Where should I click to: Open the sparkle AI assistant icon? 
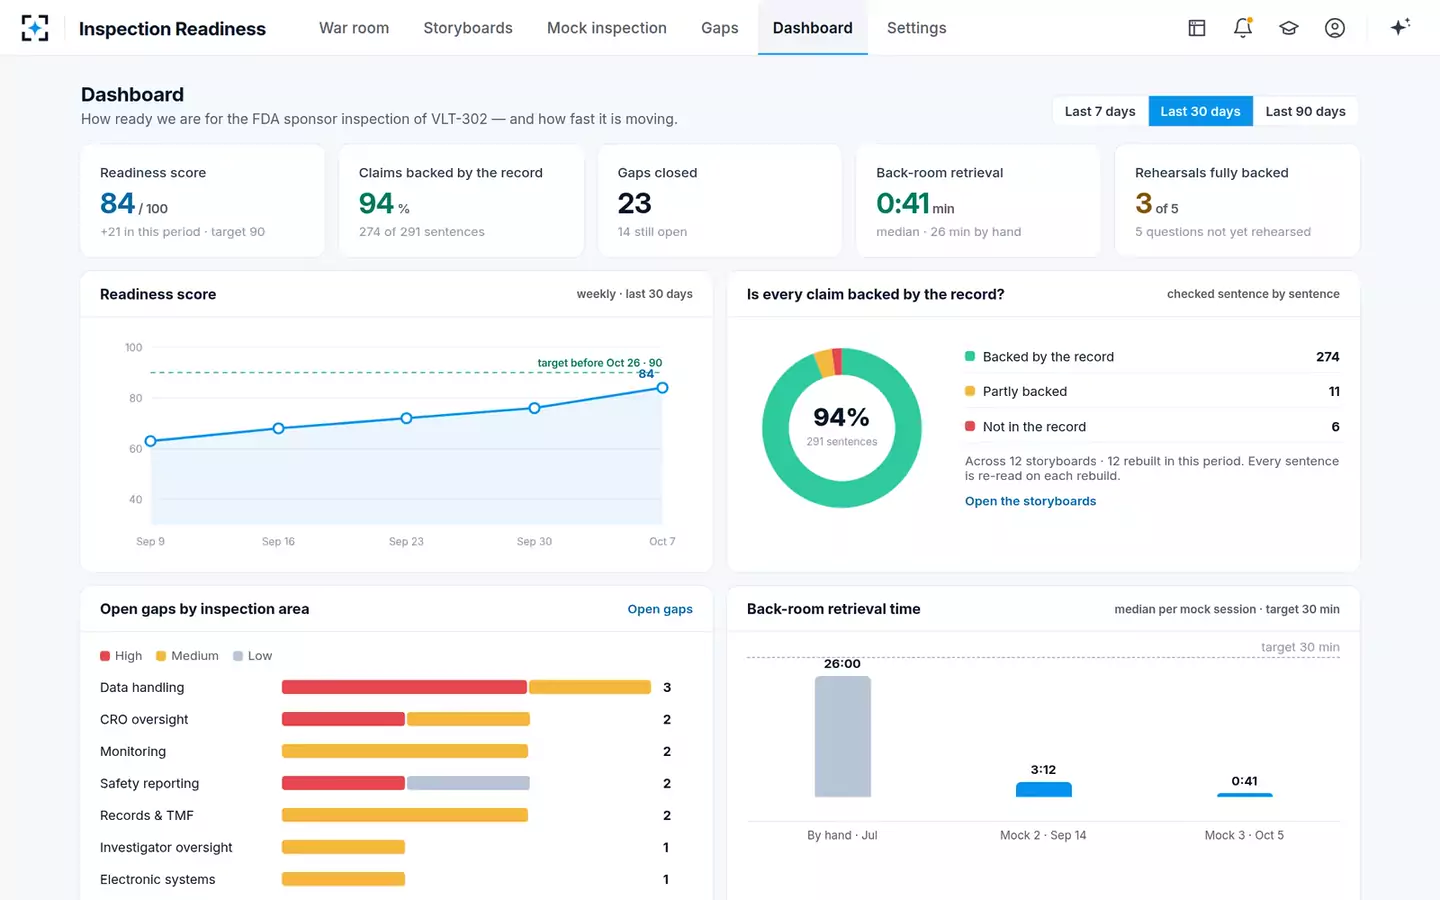pos(1400,27)
